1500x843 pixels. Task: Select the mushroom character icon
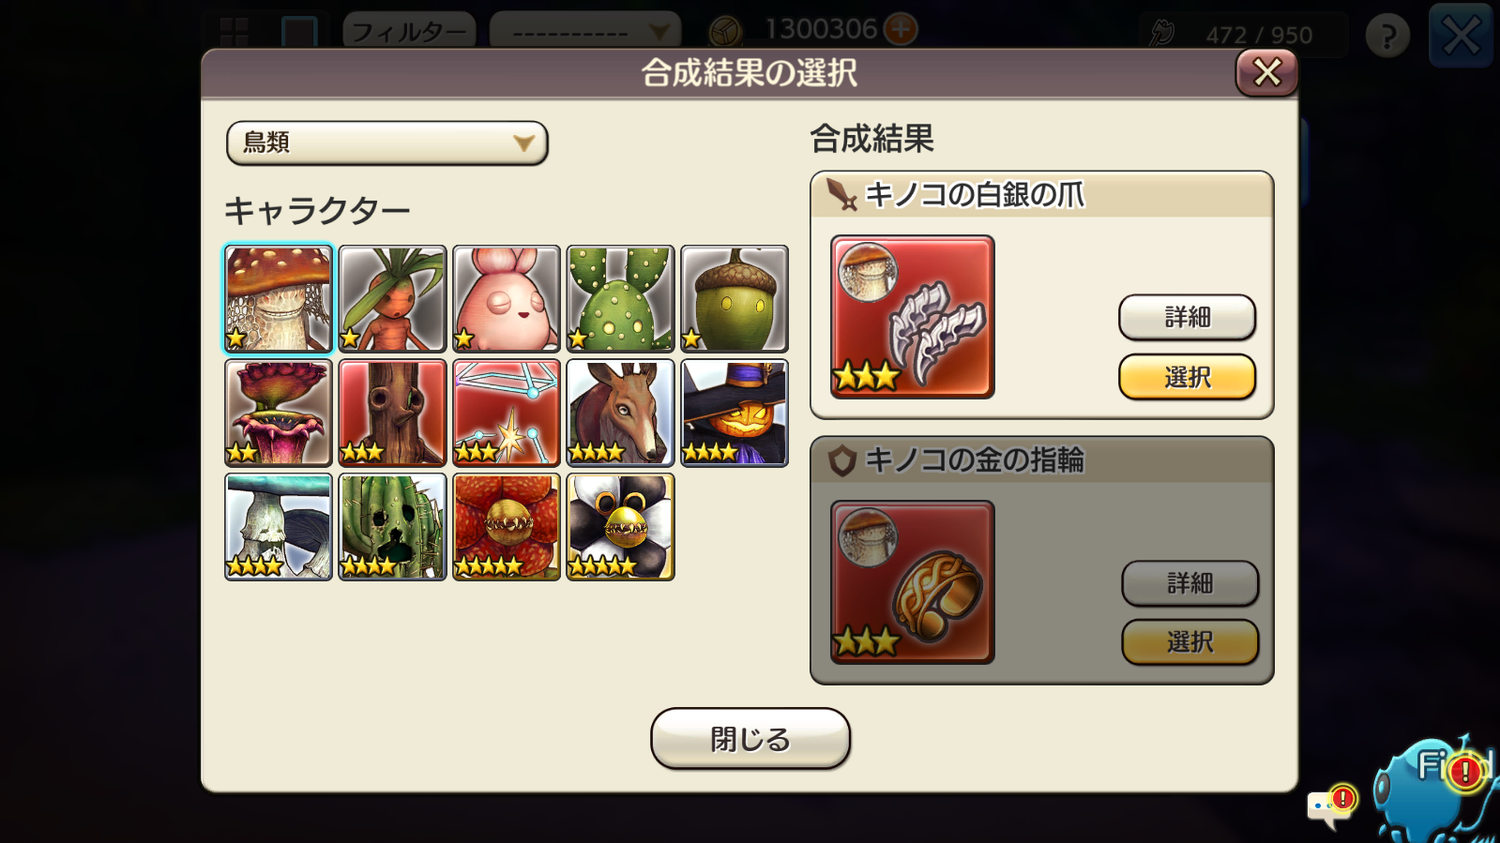click(278, 299)
